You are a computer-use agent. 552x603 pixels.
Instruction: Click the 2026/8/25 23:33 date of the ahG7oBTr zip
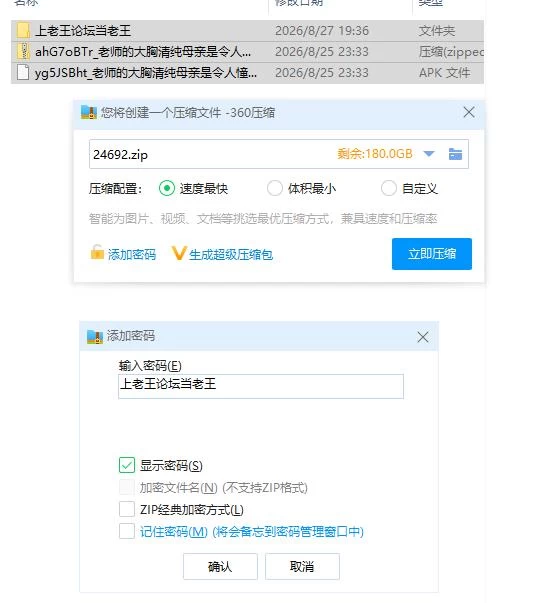322,52
